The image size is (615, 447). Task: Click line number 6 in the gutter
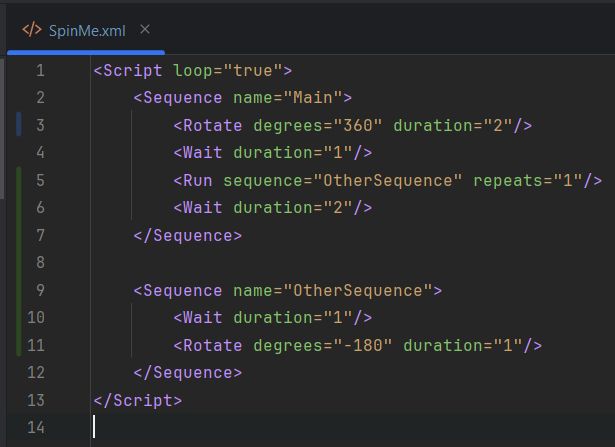point(40,207)
